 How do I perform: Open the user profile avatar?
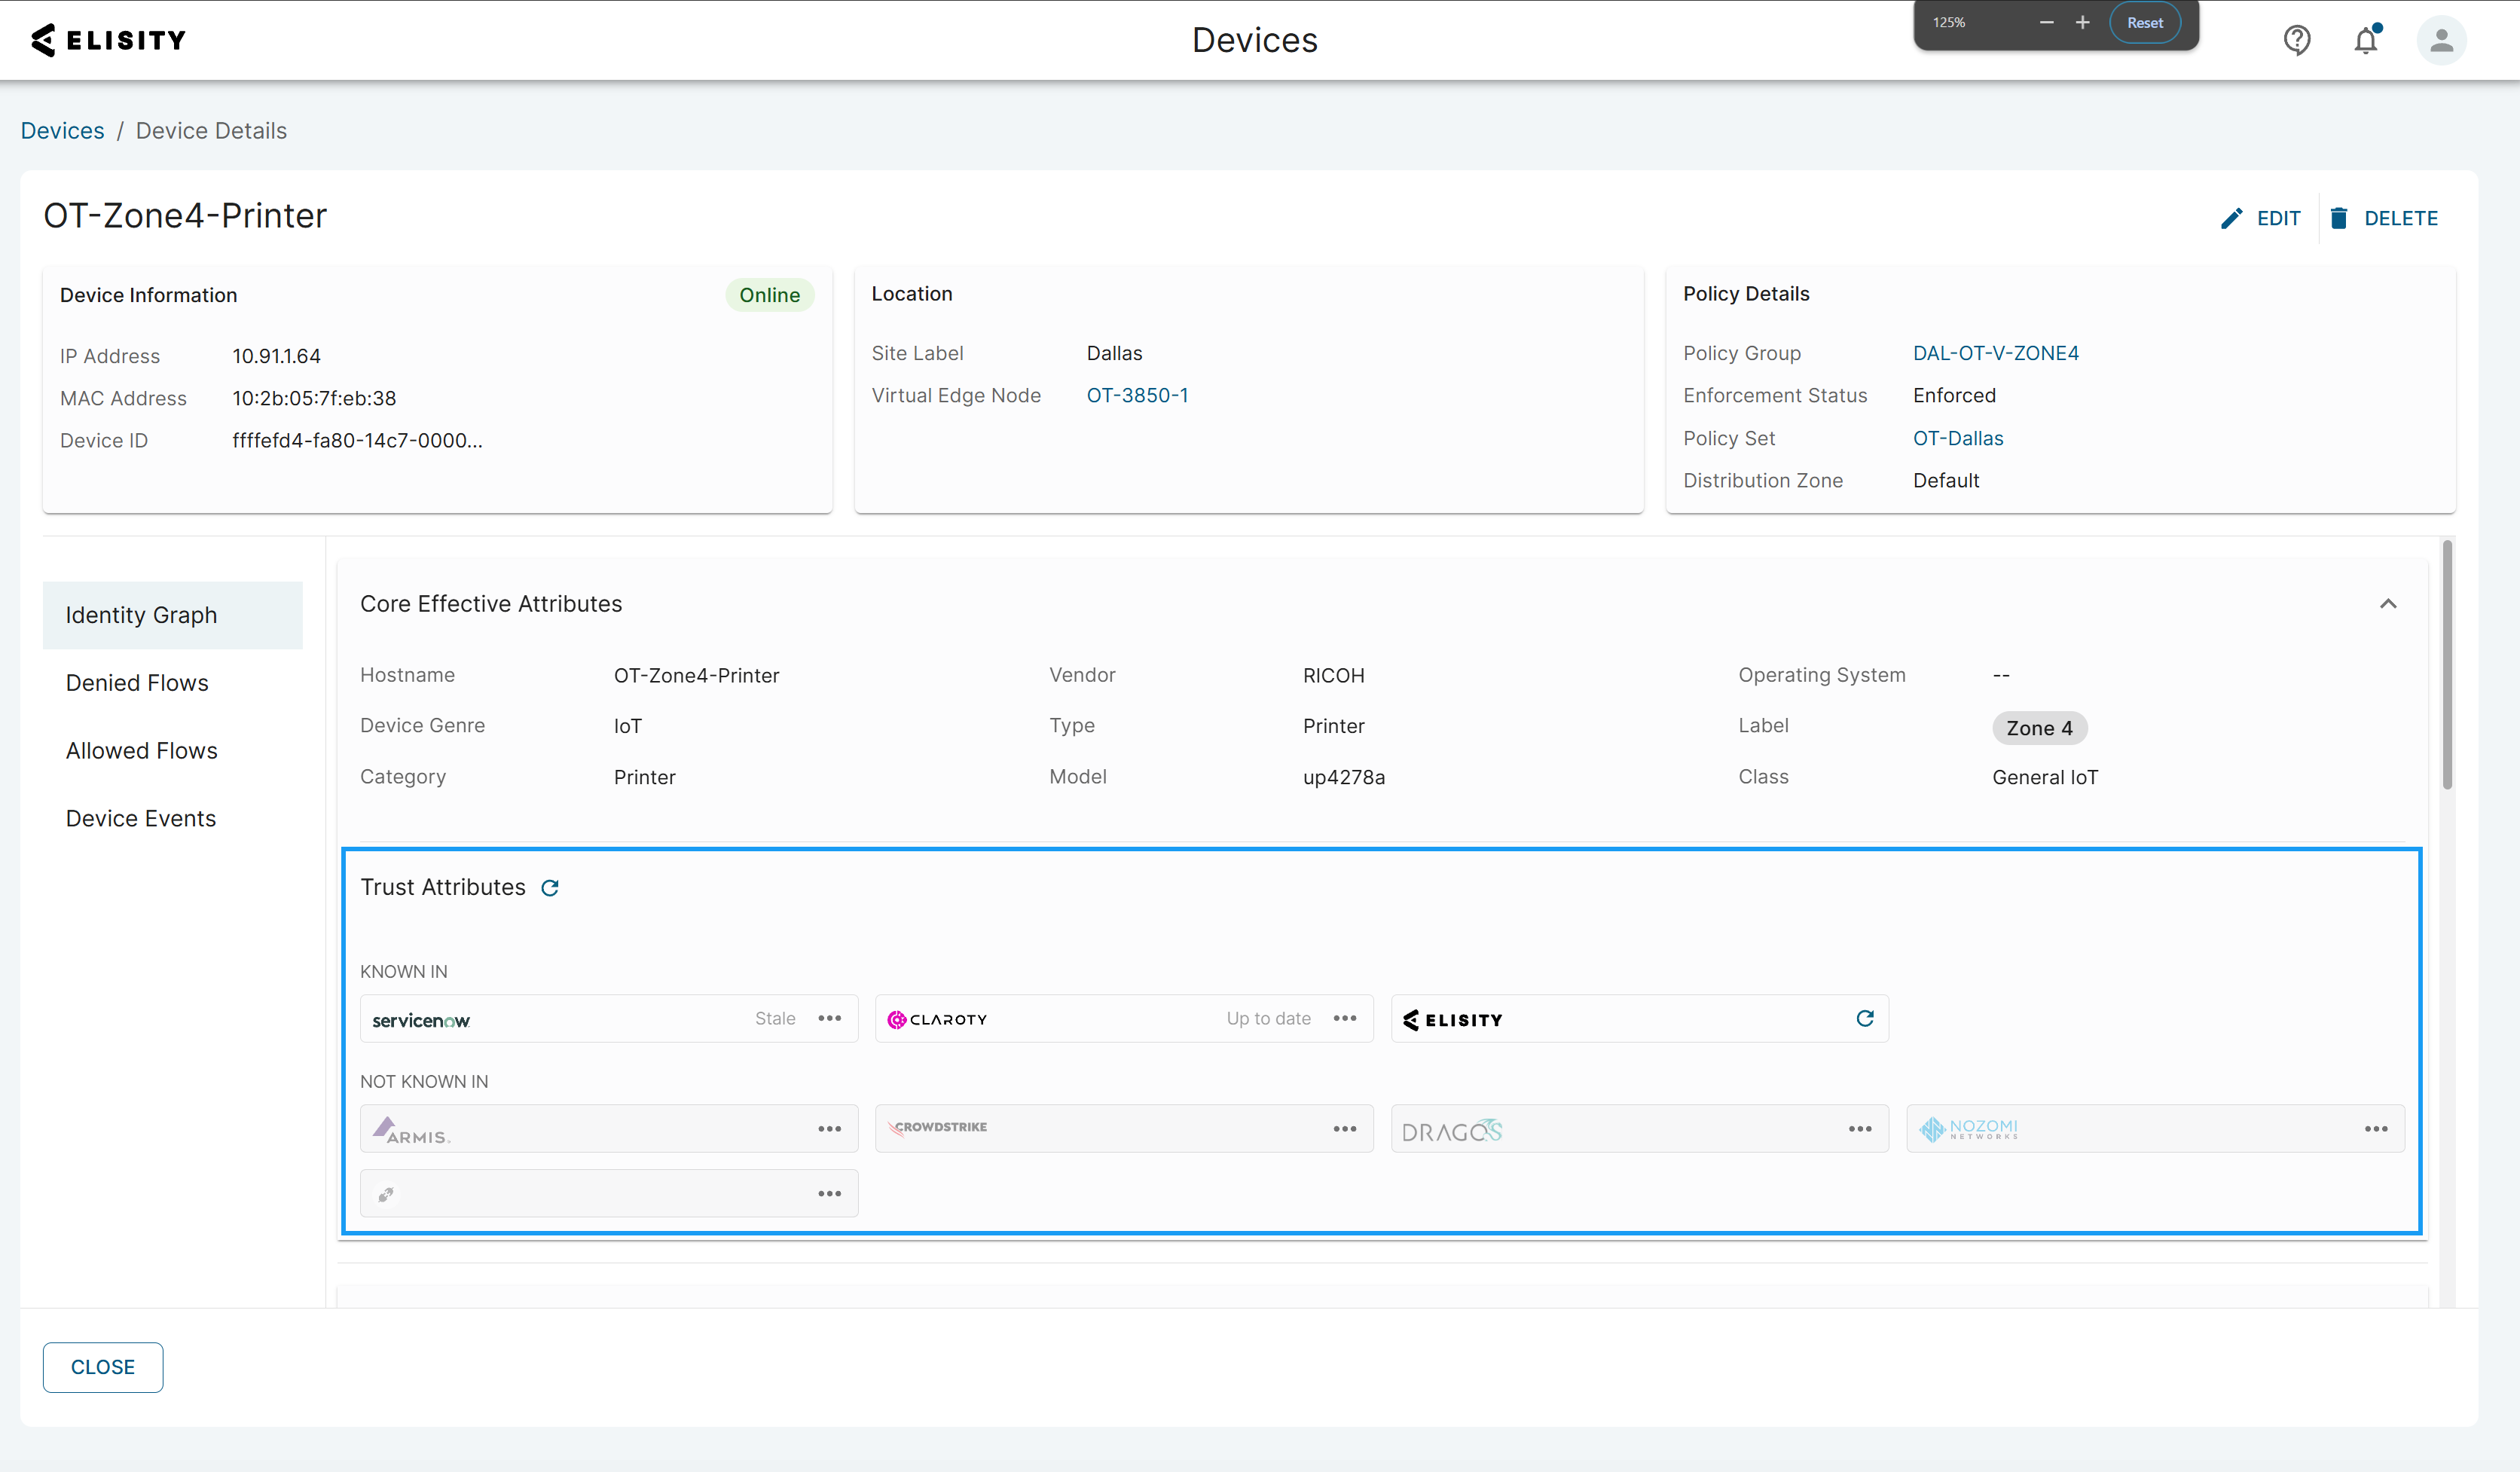pyautogui.click(x=2441, y=40)
